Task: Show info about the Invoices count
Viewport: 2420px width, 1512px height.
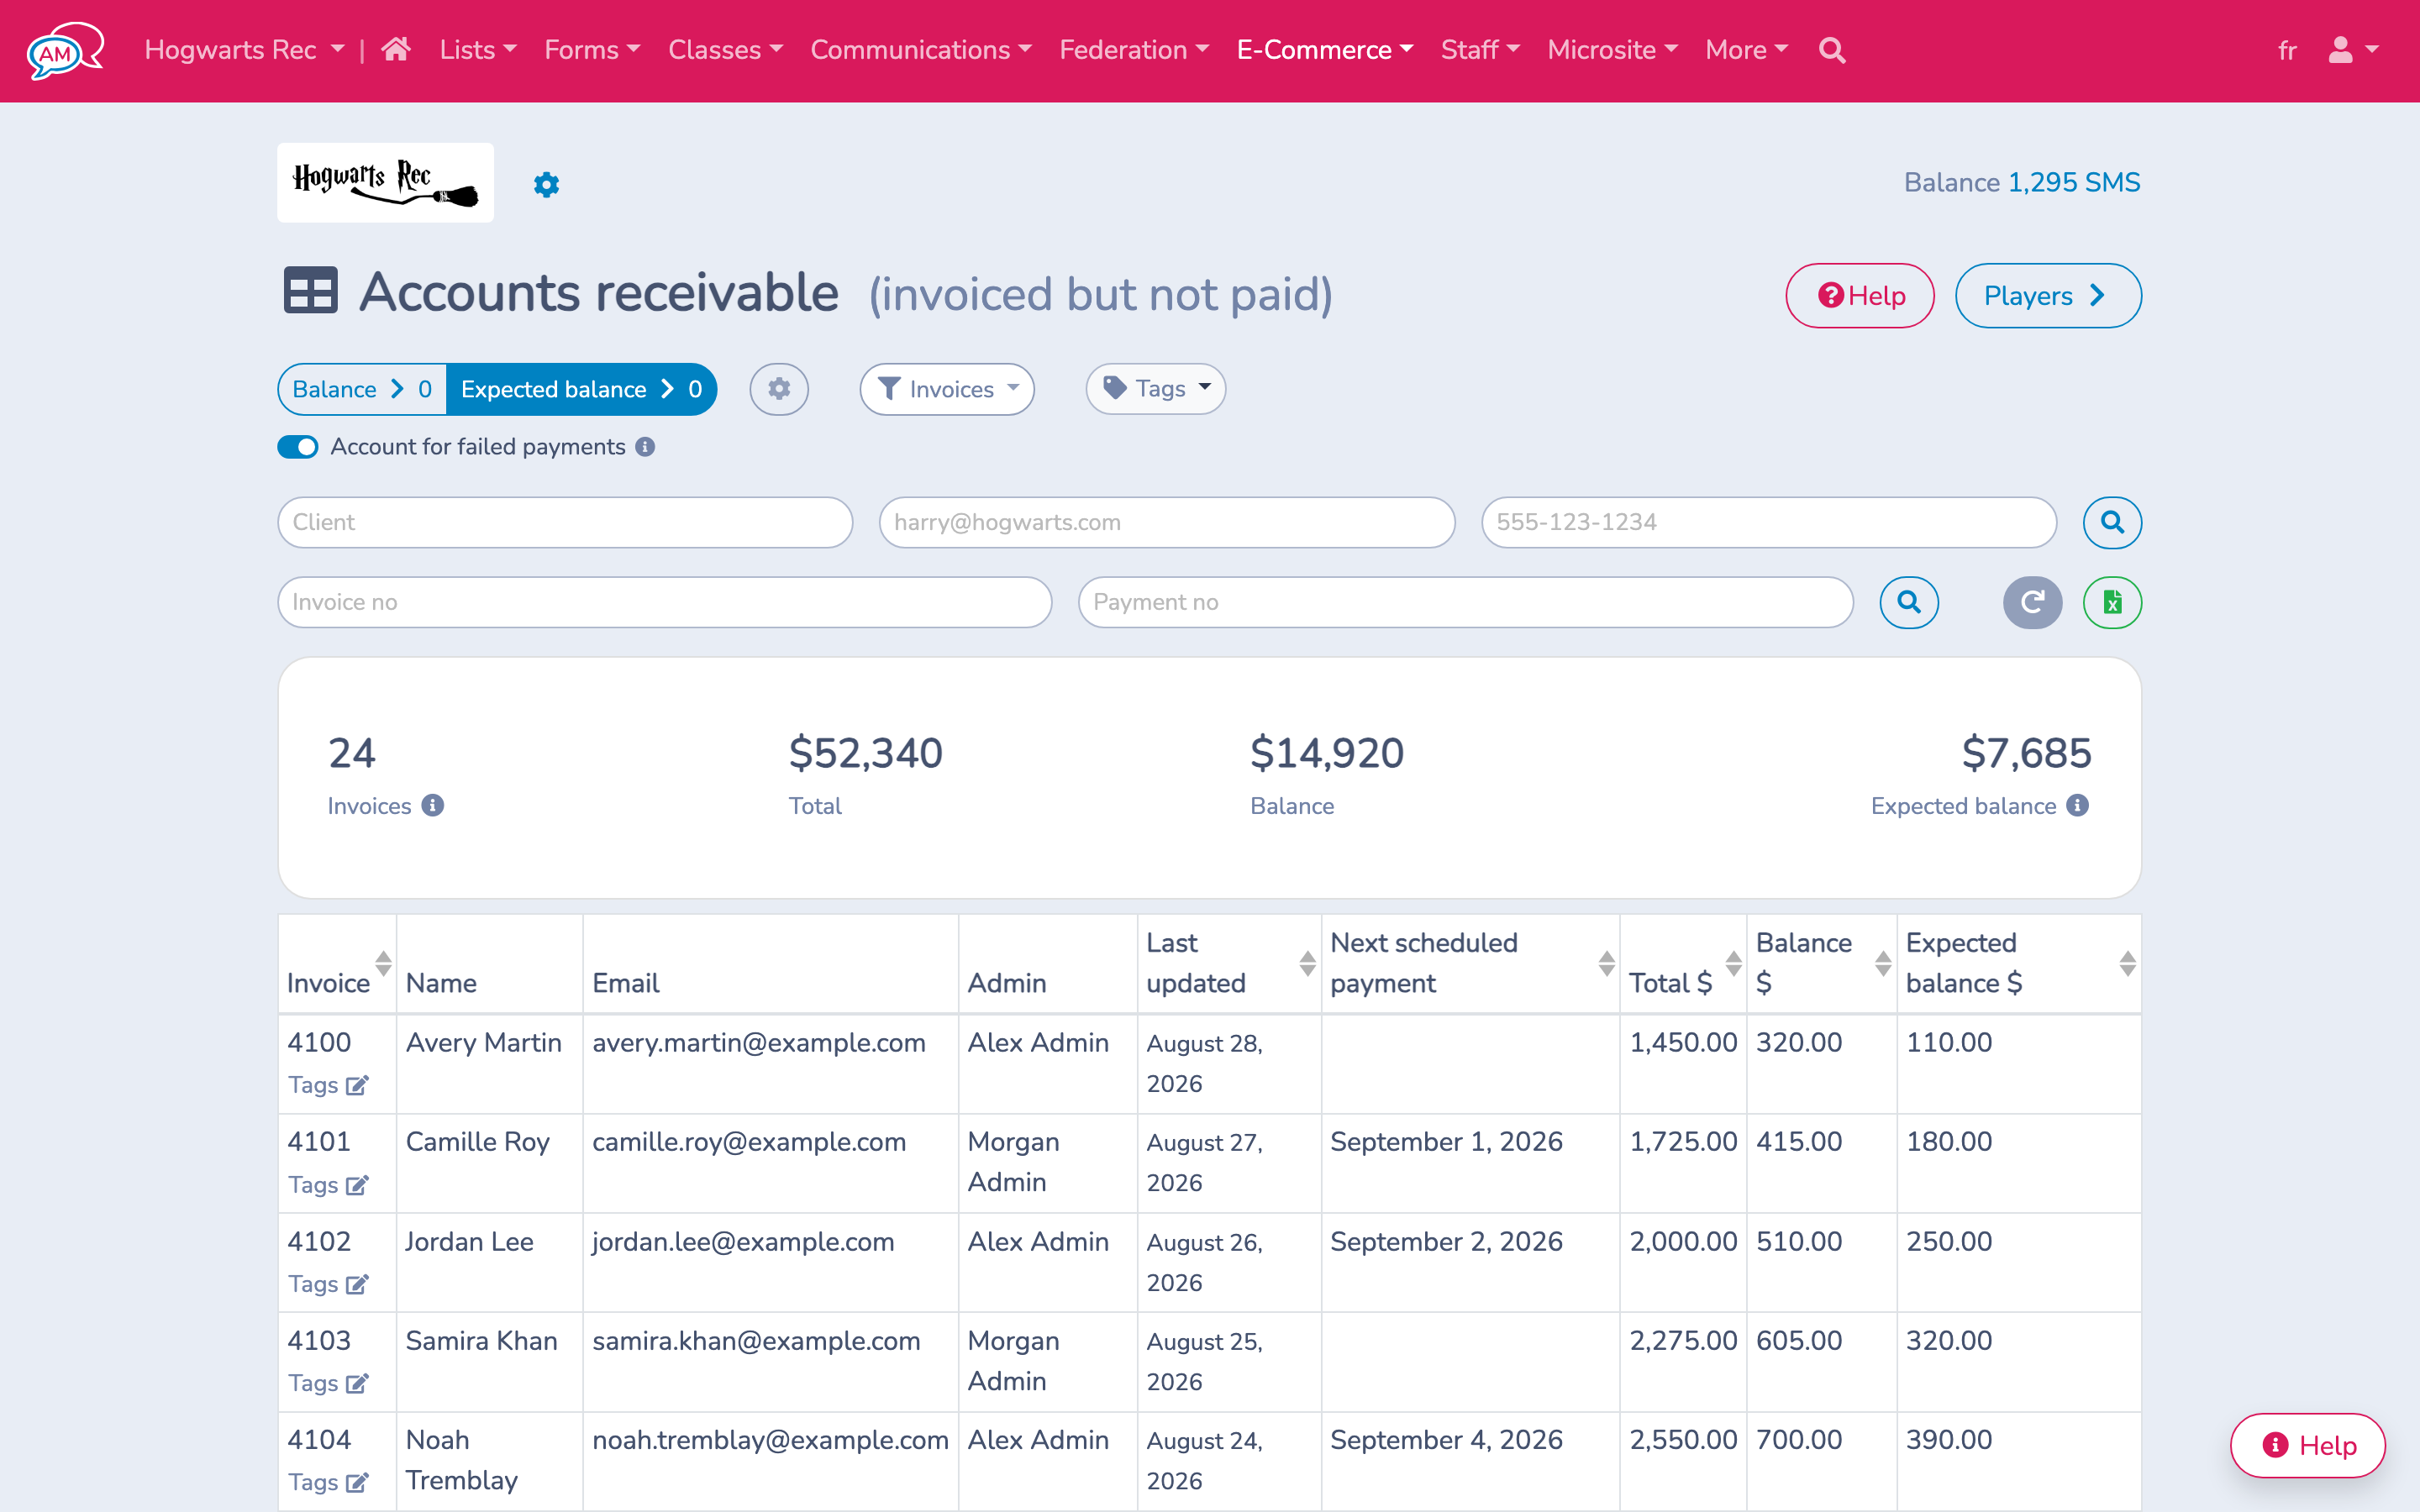Action: pos(432,806)
